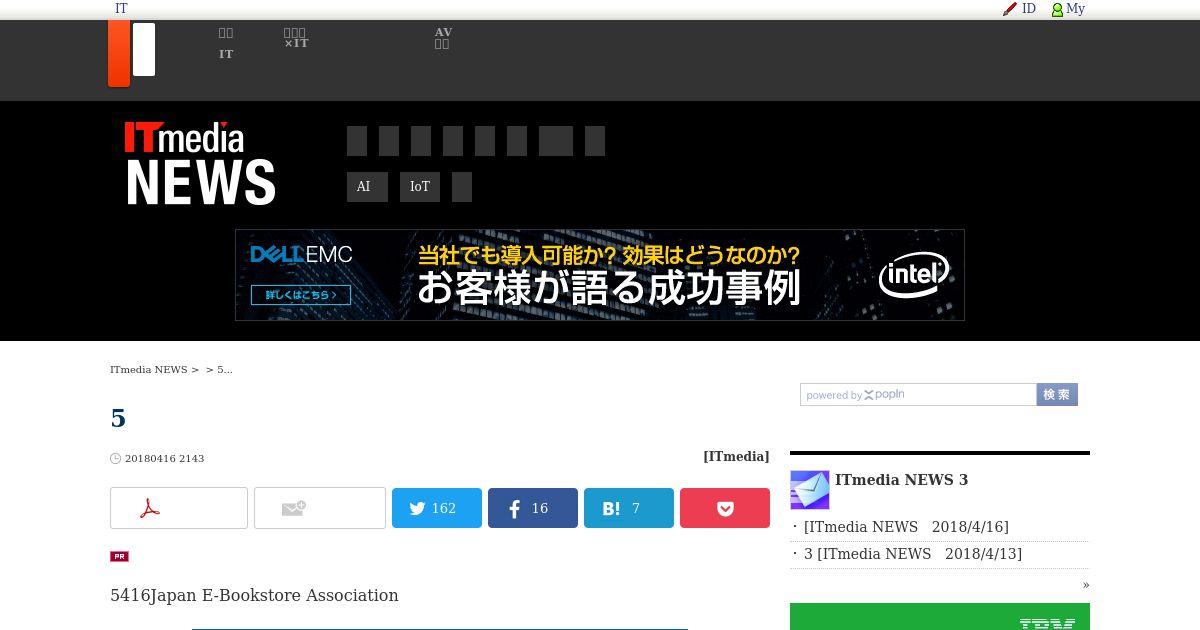Click the Dell EMC Intel banner ad
Viewport: 1200px width, 630px height.
(600, 275)
